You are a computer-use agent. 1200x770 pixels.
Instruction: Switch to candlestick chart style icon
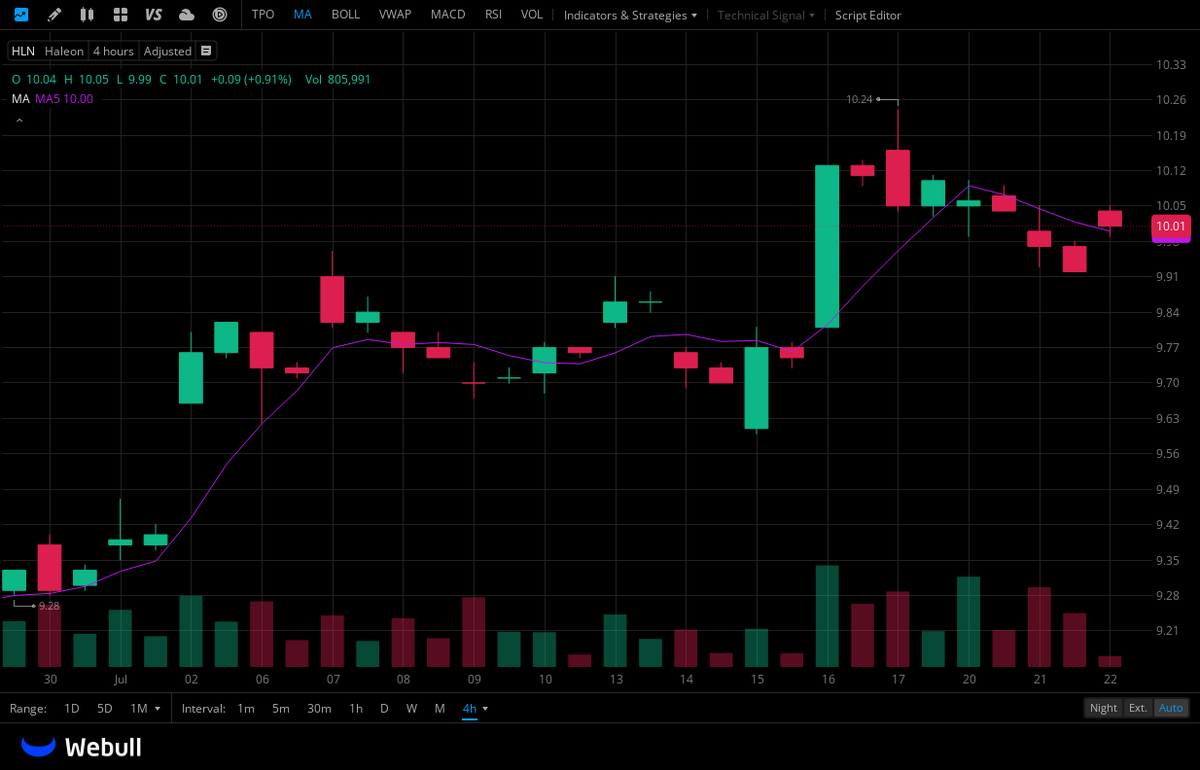[87, 15]
